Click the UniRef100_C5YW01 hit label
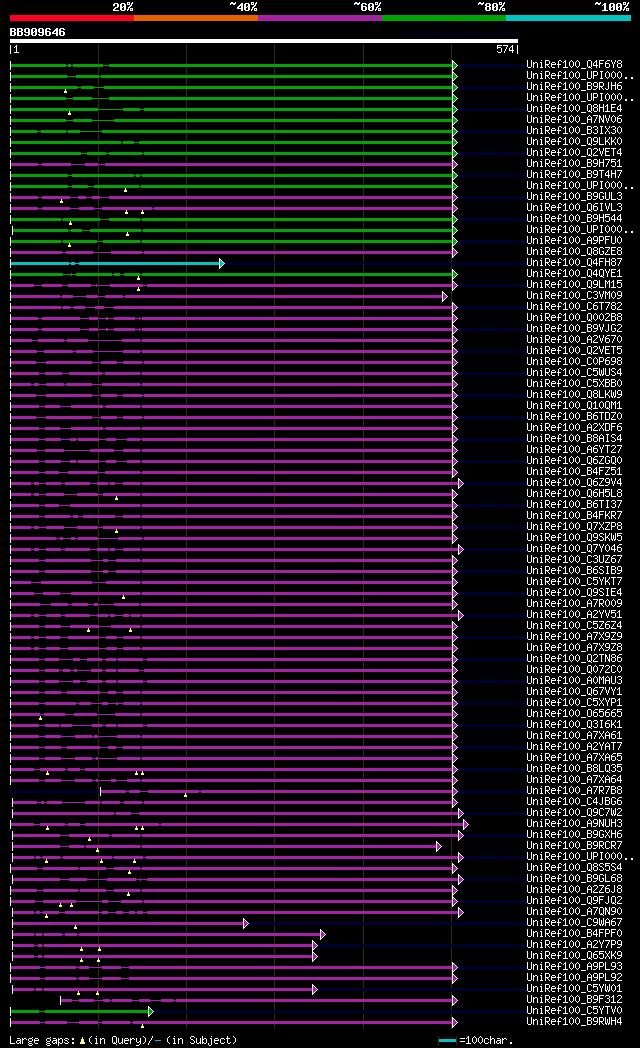 coord(574,989)
